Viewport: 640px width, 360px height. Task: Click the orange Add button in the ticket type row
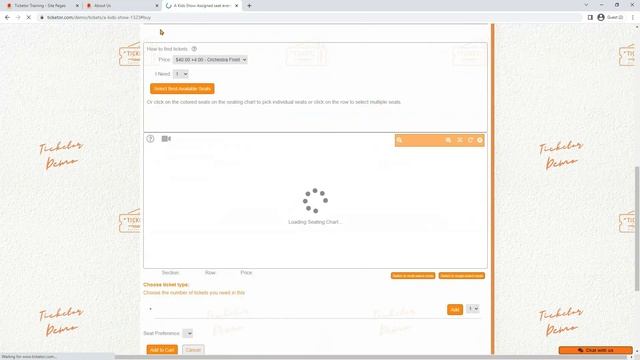pyautogui.click(x=455, y=309)
